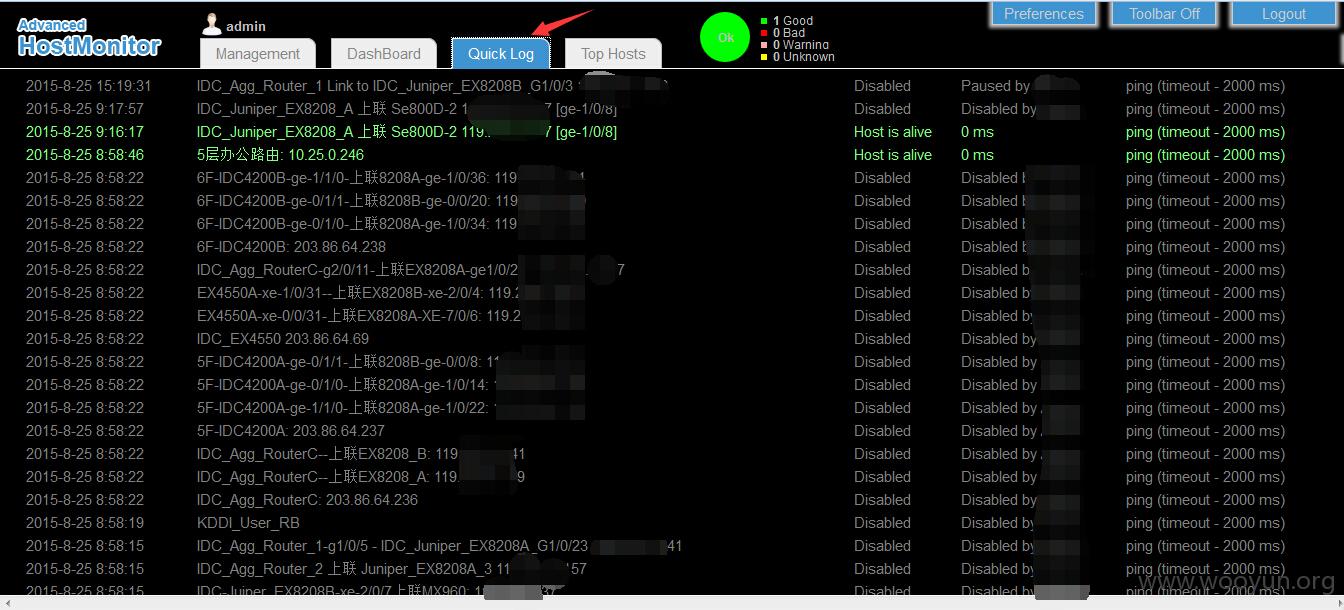Click 'Host is alive' on the 10.25.0.246 row
Viewport: 1344px width, 610px height.
click(892, 155)
